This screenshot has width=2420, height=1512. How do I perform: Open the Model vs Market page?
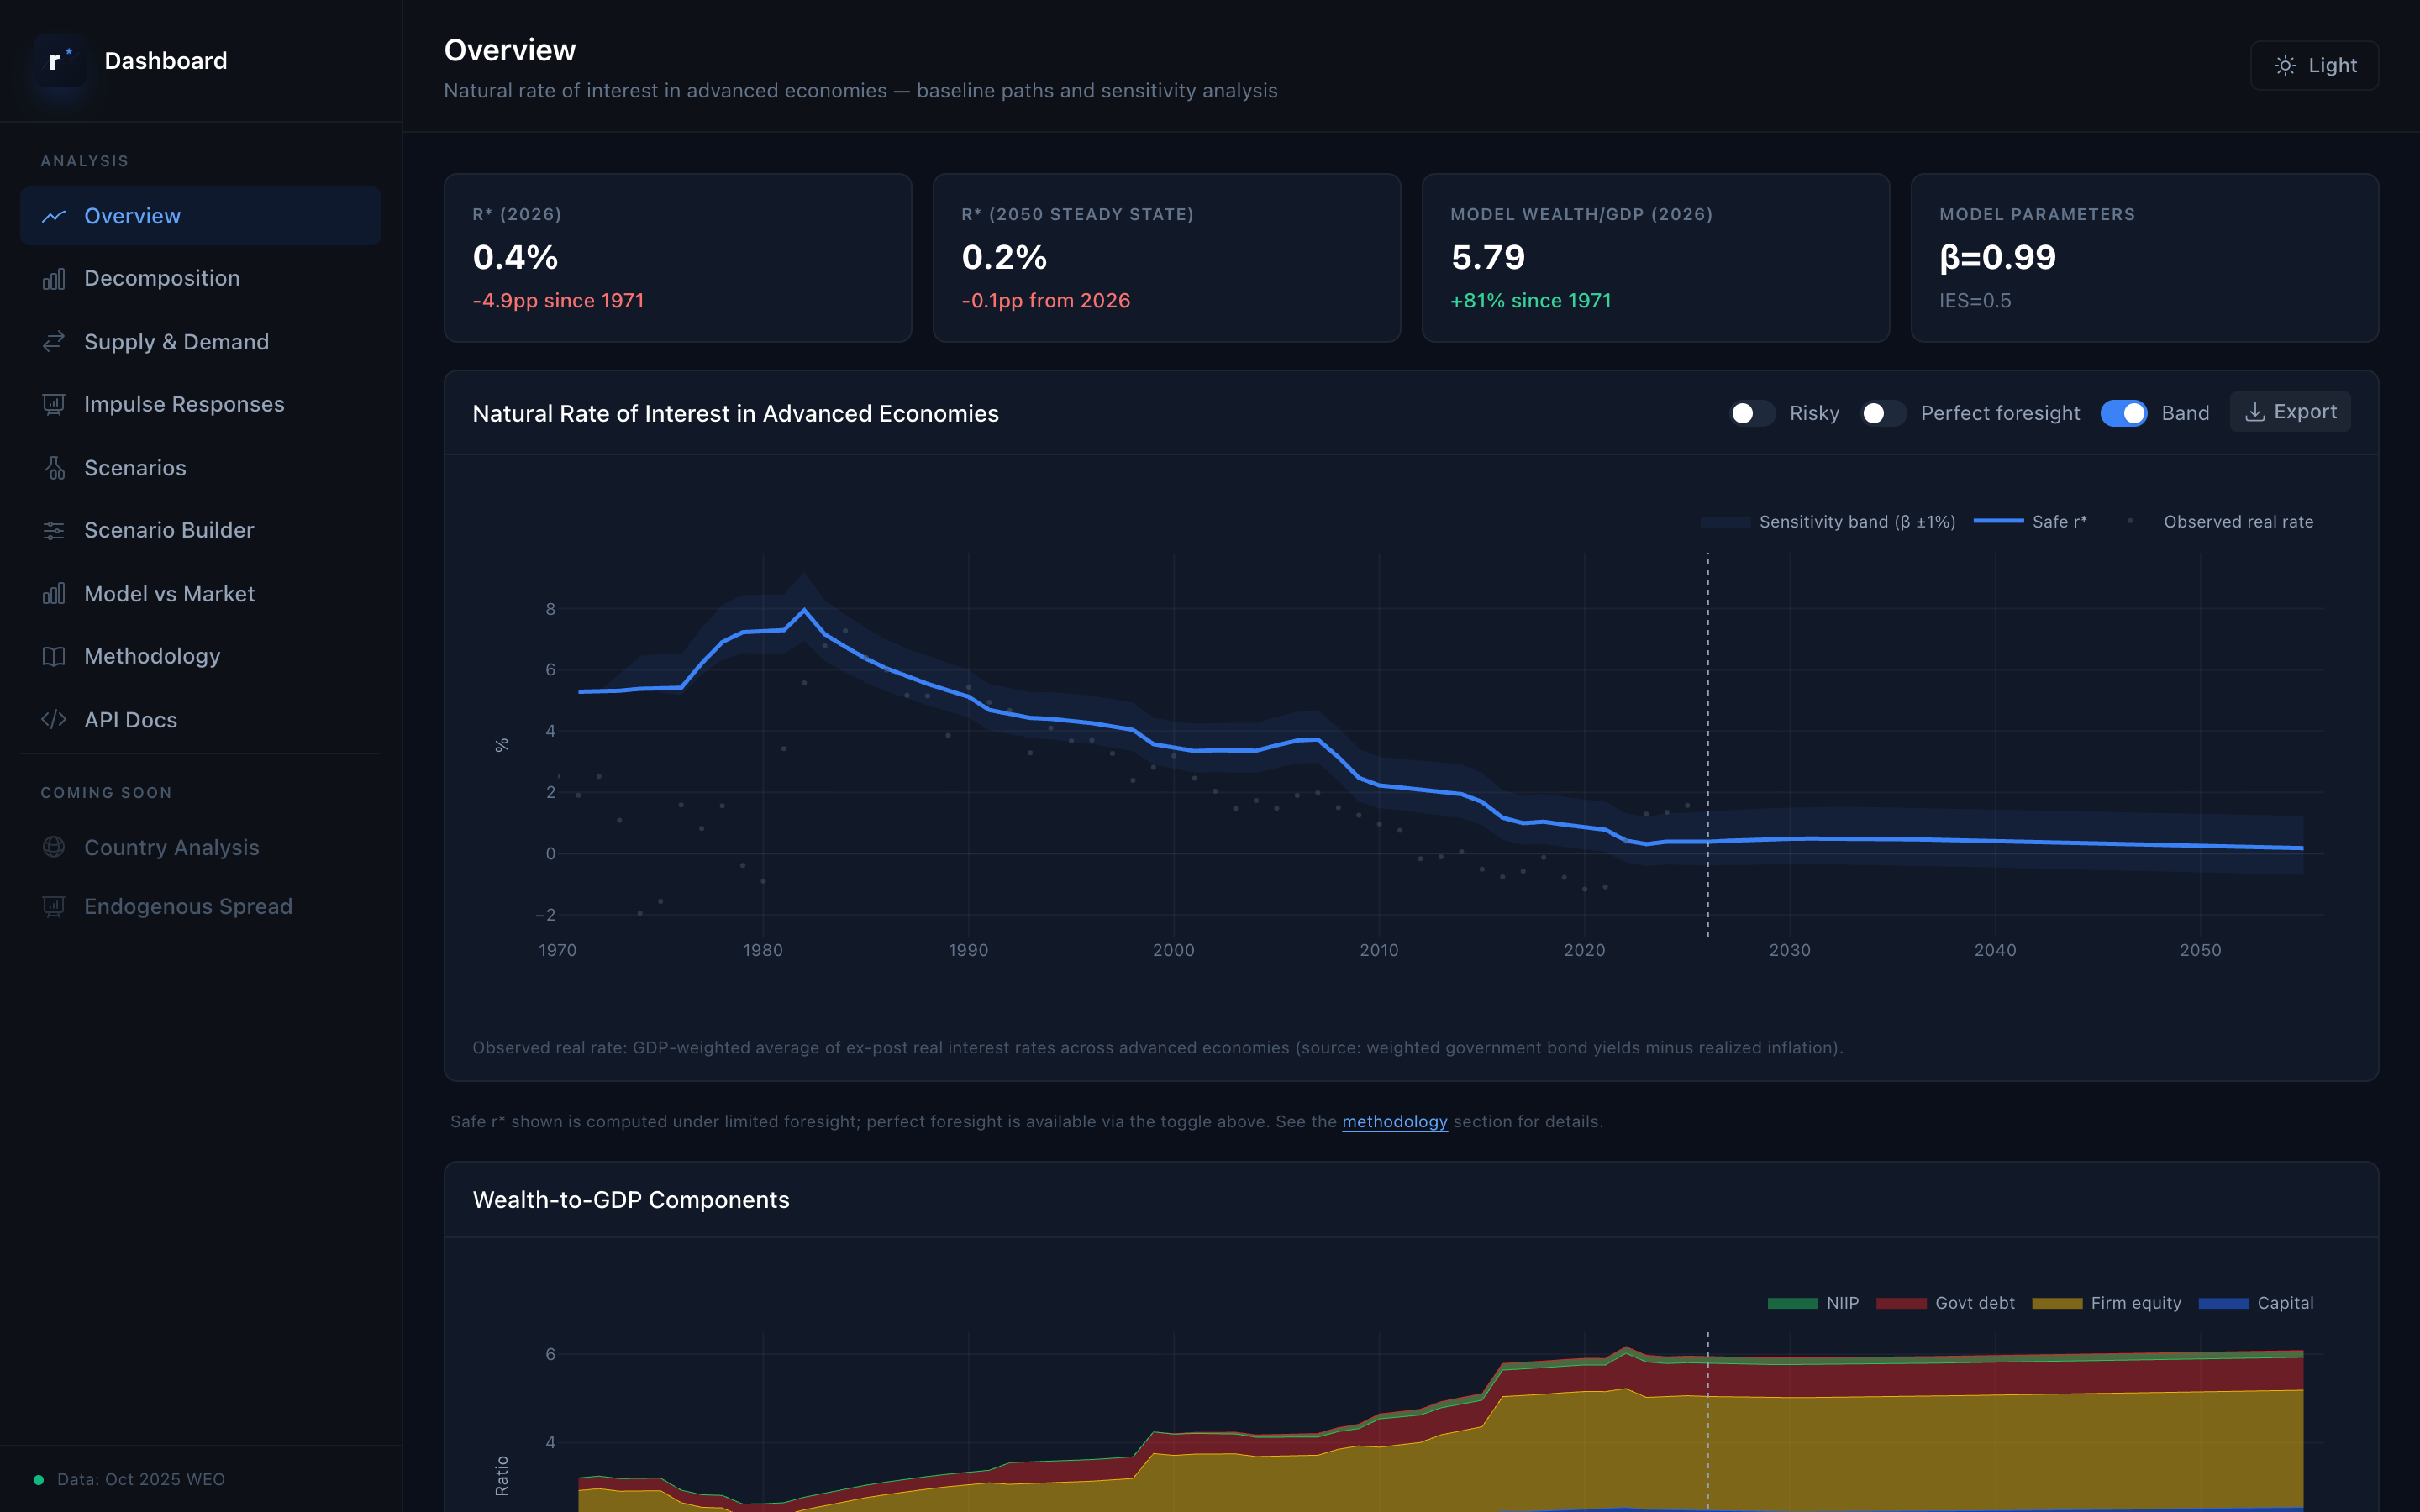[169, 594]
